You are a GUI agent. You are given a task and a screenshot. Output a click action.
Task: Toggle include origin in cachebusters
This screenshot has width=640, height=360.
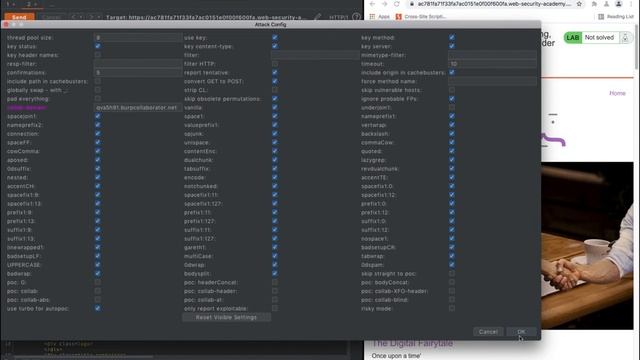(452, 72)
